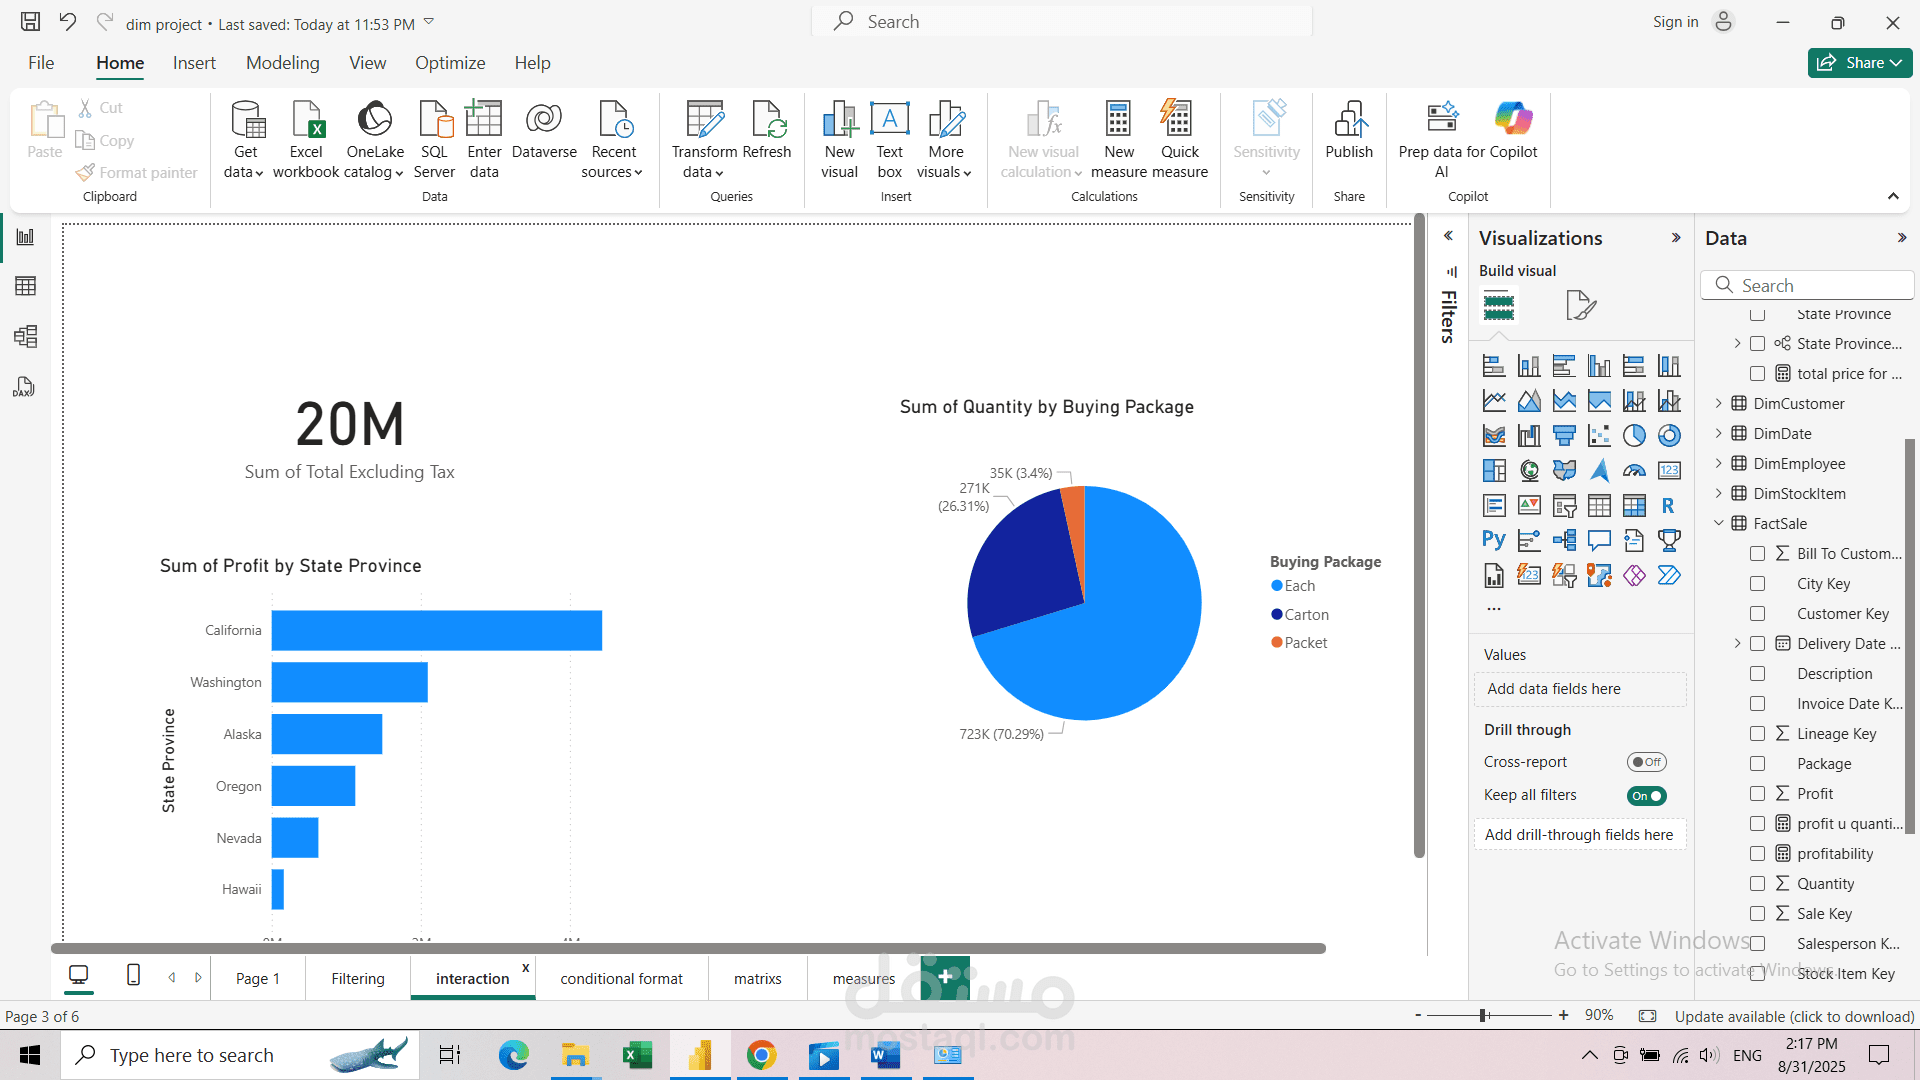Image resolution: width=1920 pixels, height=1080 pixels.
Task: Expand the DimEmployee table
Action: (x=1719, y=464)
